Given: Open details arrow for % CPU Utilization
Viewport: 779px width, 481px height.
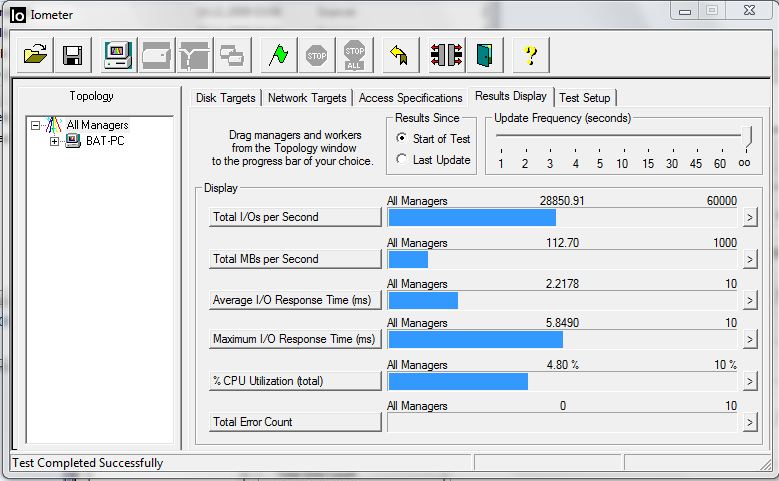Looking at the screenshot, I should coord(750,381).
